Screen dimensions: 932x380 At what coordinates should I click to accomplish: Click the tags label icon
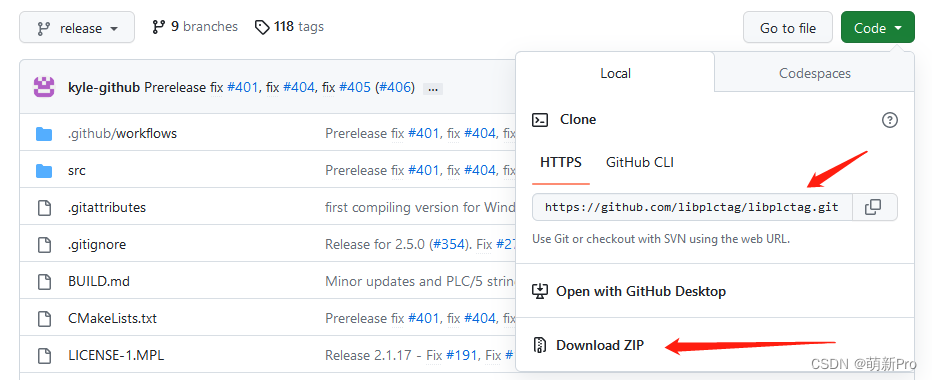click(x=262, y=27)
